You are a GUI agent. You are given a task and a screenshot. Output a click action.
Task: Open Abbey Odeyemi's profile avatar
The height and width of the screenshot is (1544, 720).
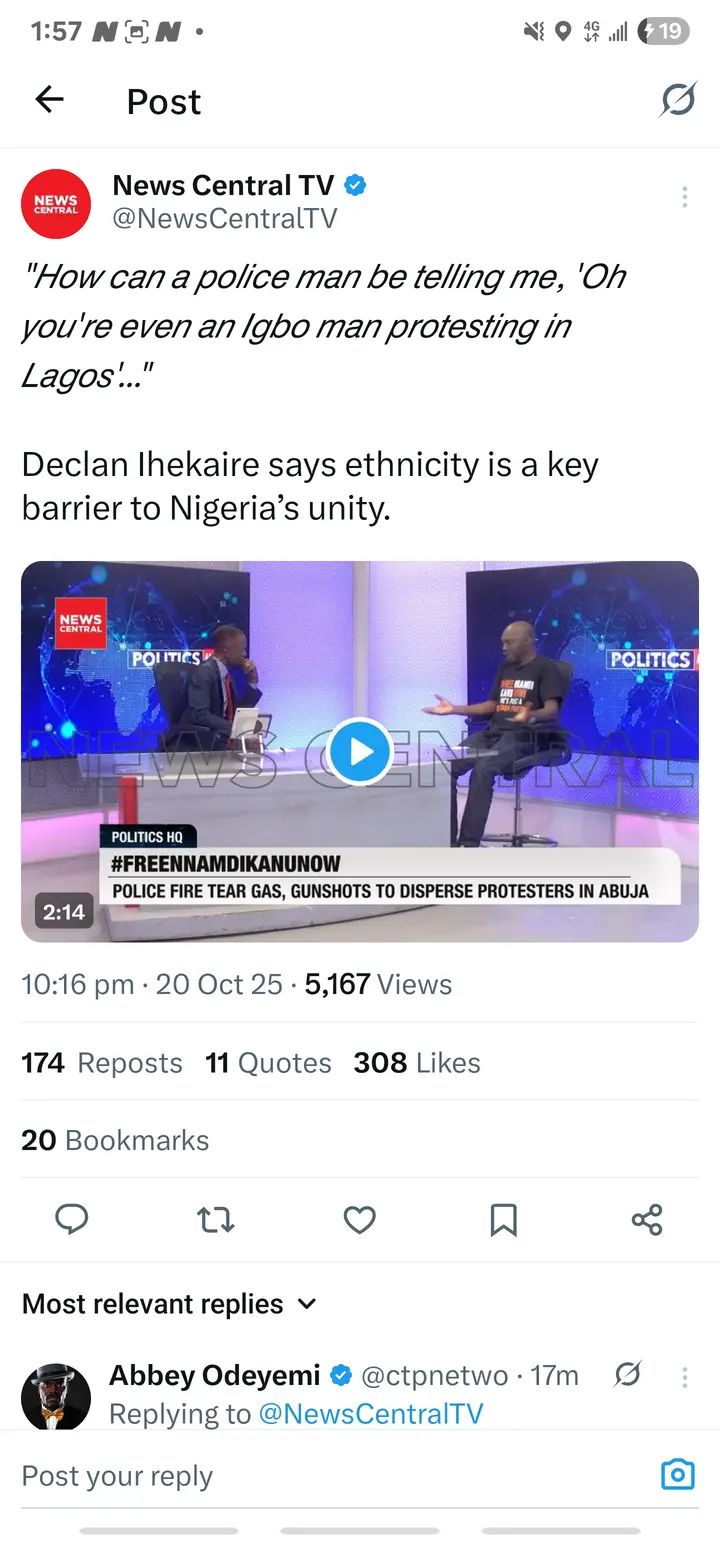[x=56, y=1396]
